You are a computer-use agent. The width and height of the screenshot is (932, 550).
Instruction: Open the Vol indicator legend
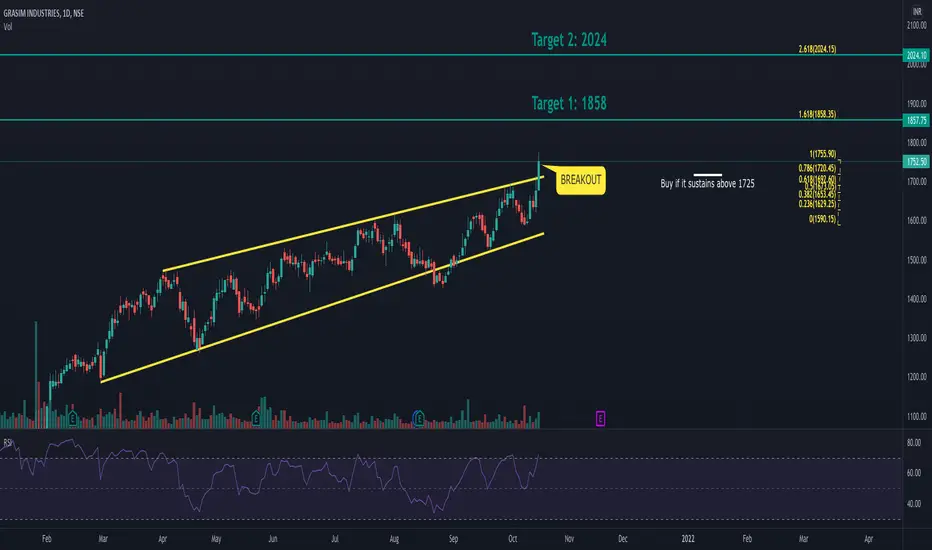pos(8,27)
